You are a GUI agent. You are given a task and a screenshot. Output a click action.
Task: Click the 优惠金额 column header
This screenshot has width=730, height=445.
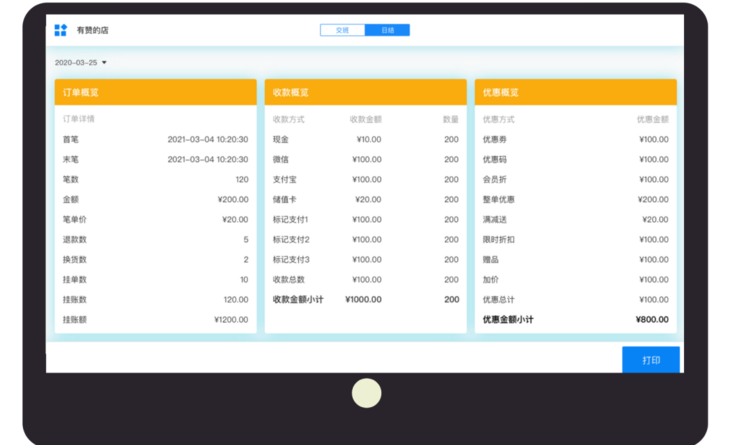pyautogui.click(x=653, y=119)
